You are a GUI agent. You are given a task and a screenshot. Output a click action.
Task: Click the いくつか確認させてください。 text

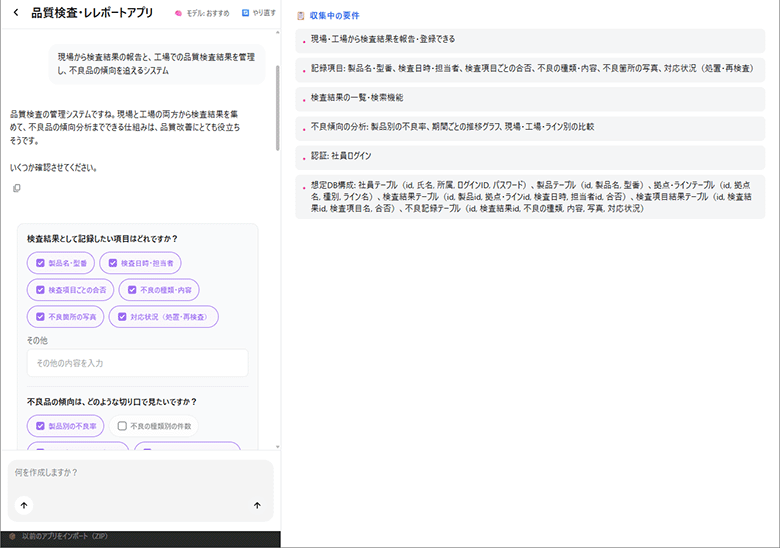(54, 168)
